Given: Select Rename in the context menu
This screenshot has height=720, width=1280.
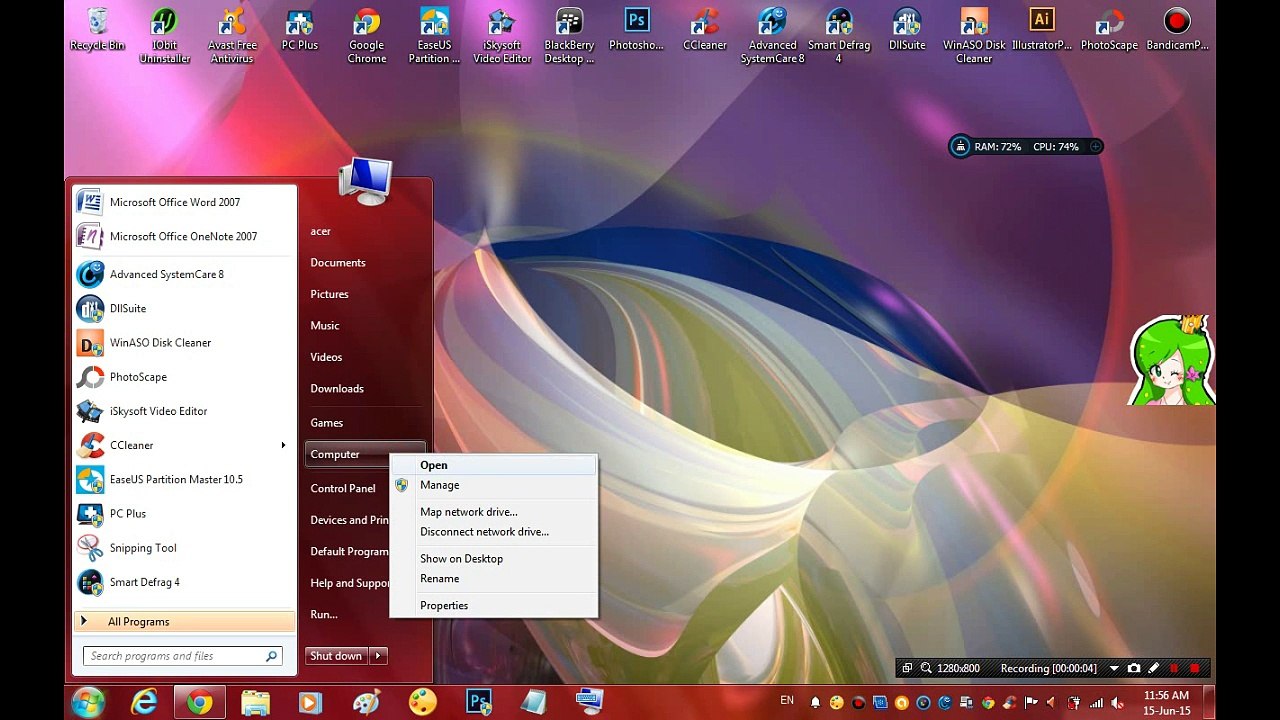Looking at the screenshot, I should click(494, 579).
